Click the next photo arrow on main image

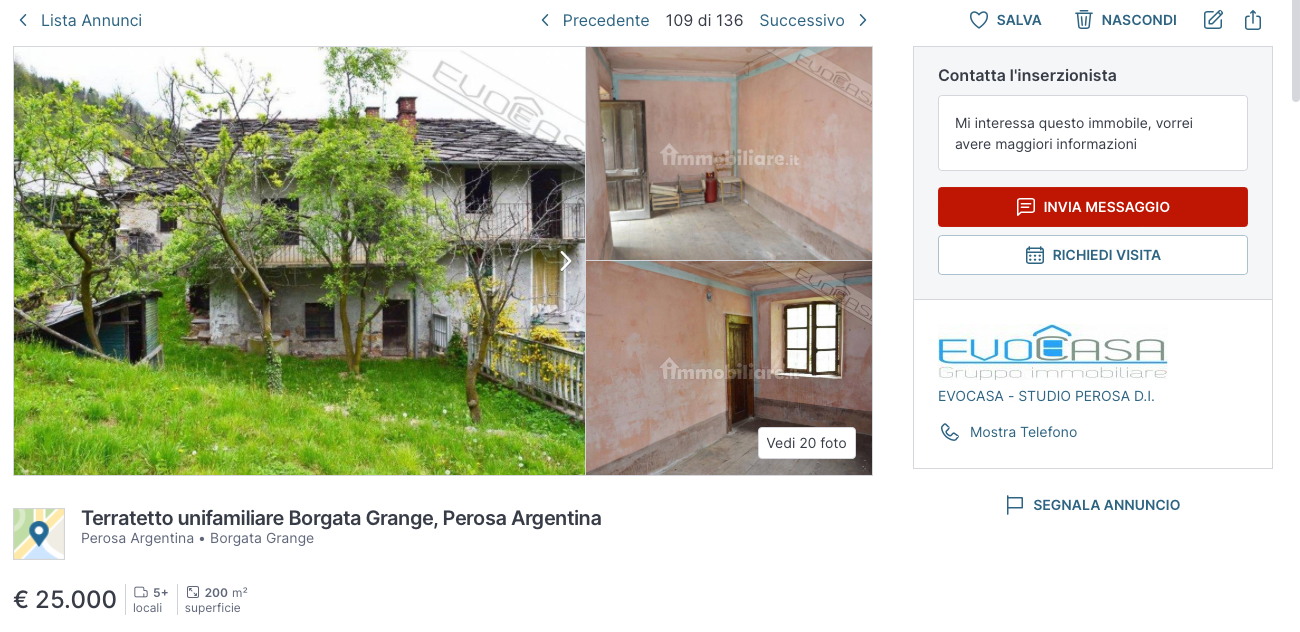coord(566,261)
